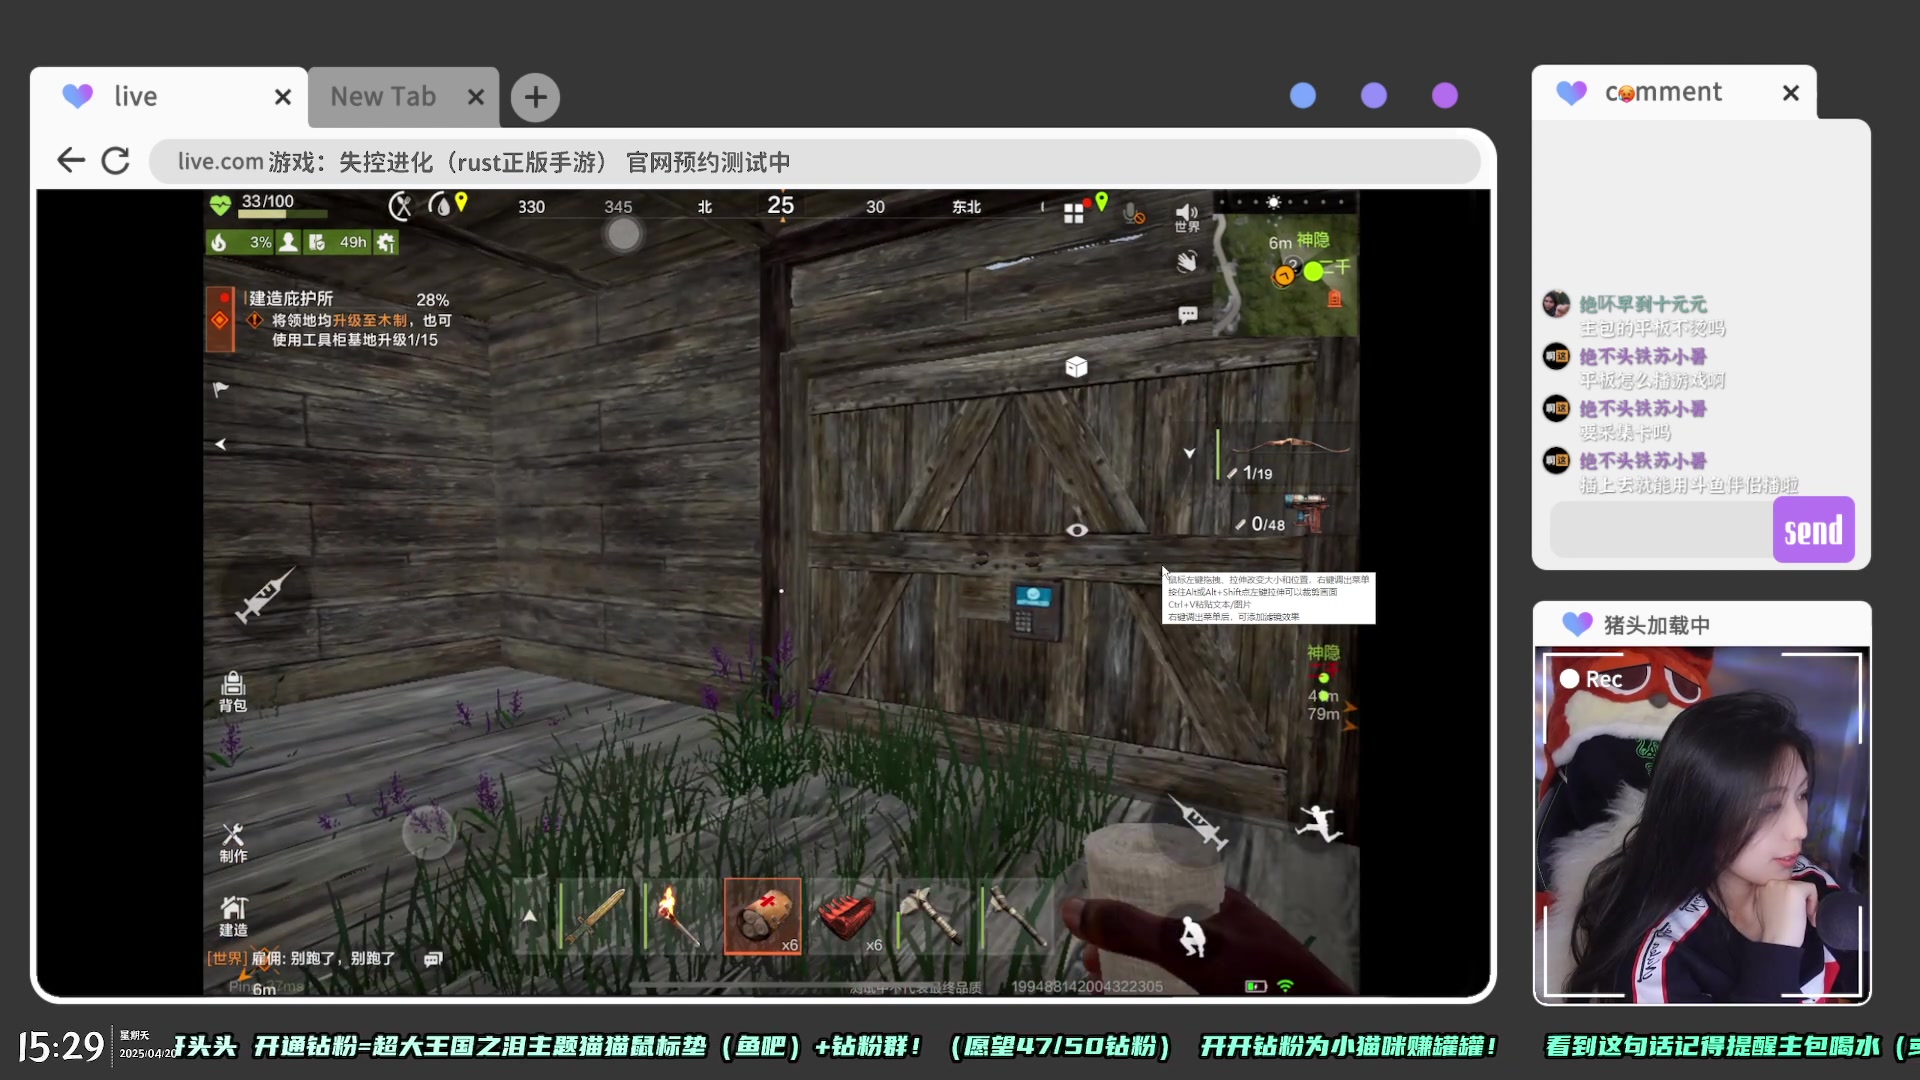Viewport: 1920px width, 1080px height.
Task: Select the wooden sword hotbar slot
Action: click(597, 916)
